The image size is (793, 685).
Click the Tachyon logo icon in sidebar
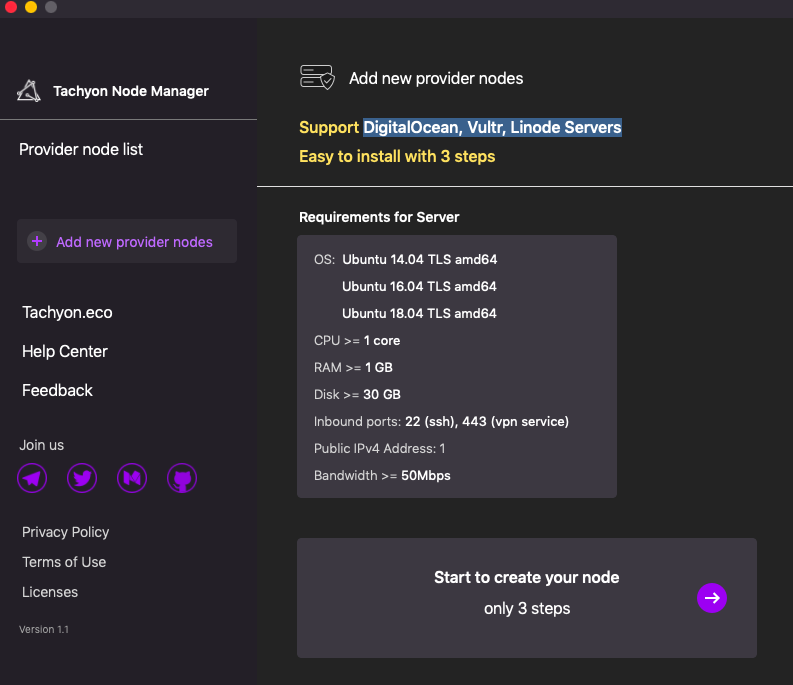click(29, 91)
